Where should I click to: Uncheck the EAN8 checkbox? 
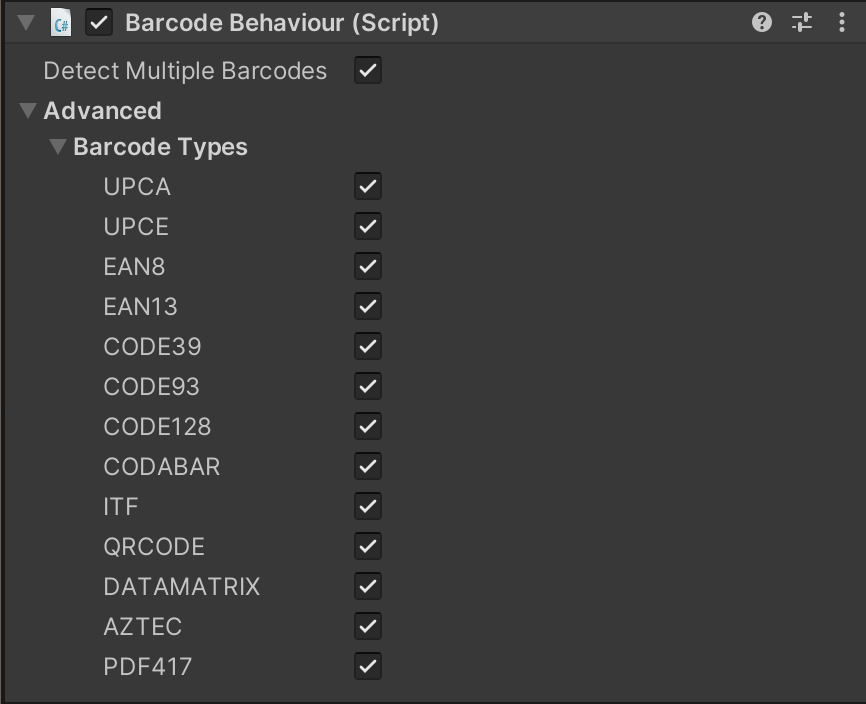point(367,266)
